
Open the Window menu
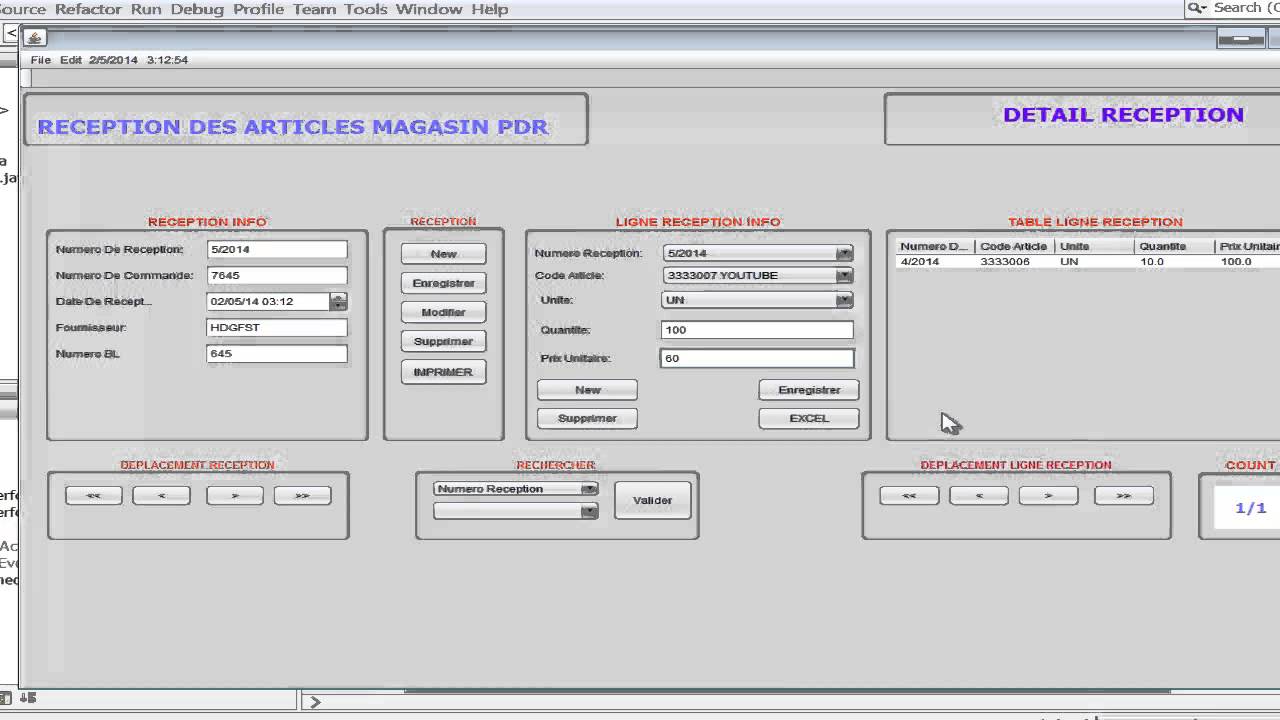click(x=429, y=9)
